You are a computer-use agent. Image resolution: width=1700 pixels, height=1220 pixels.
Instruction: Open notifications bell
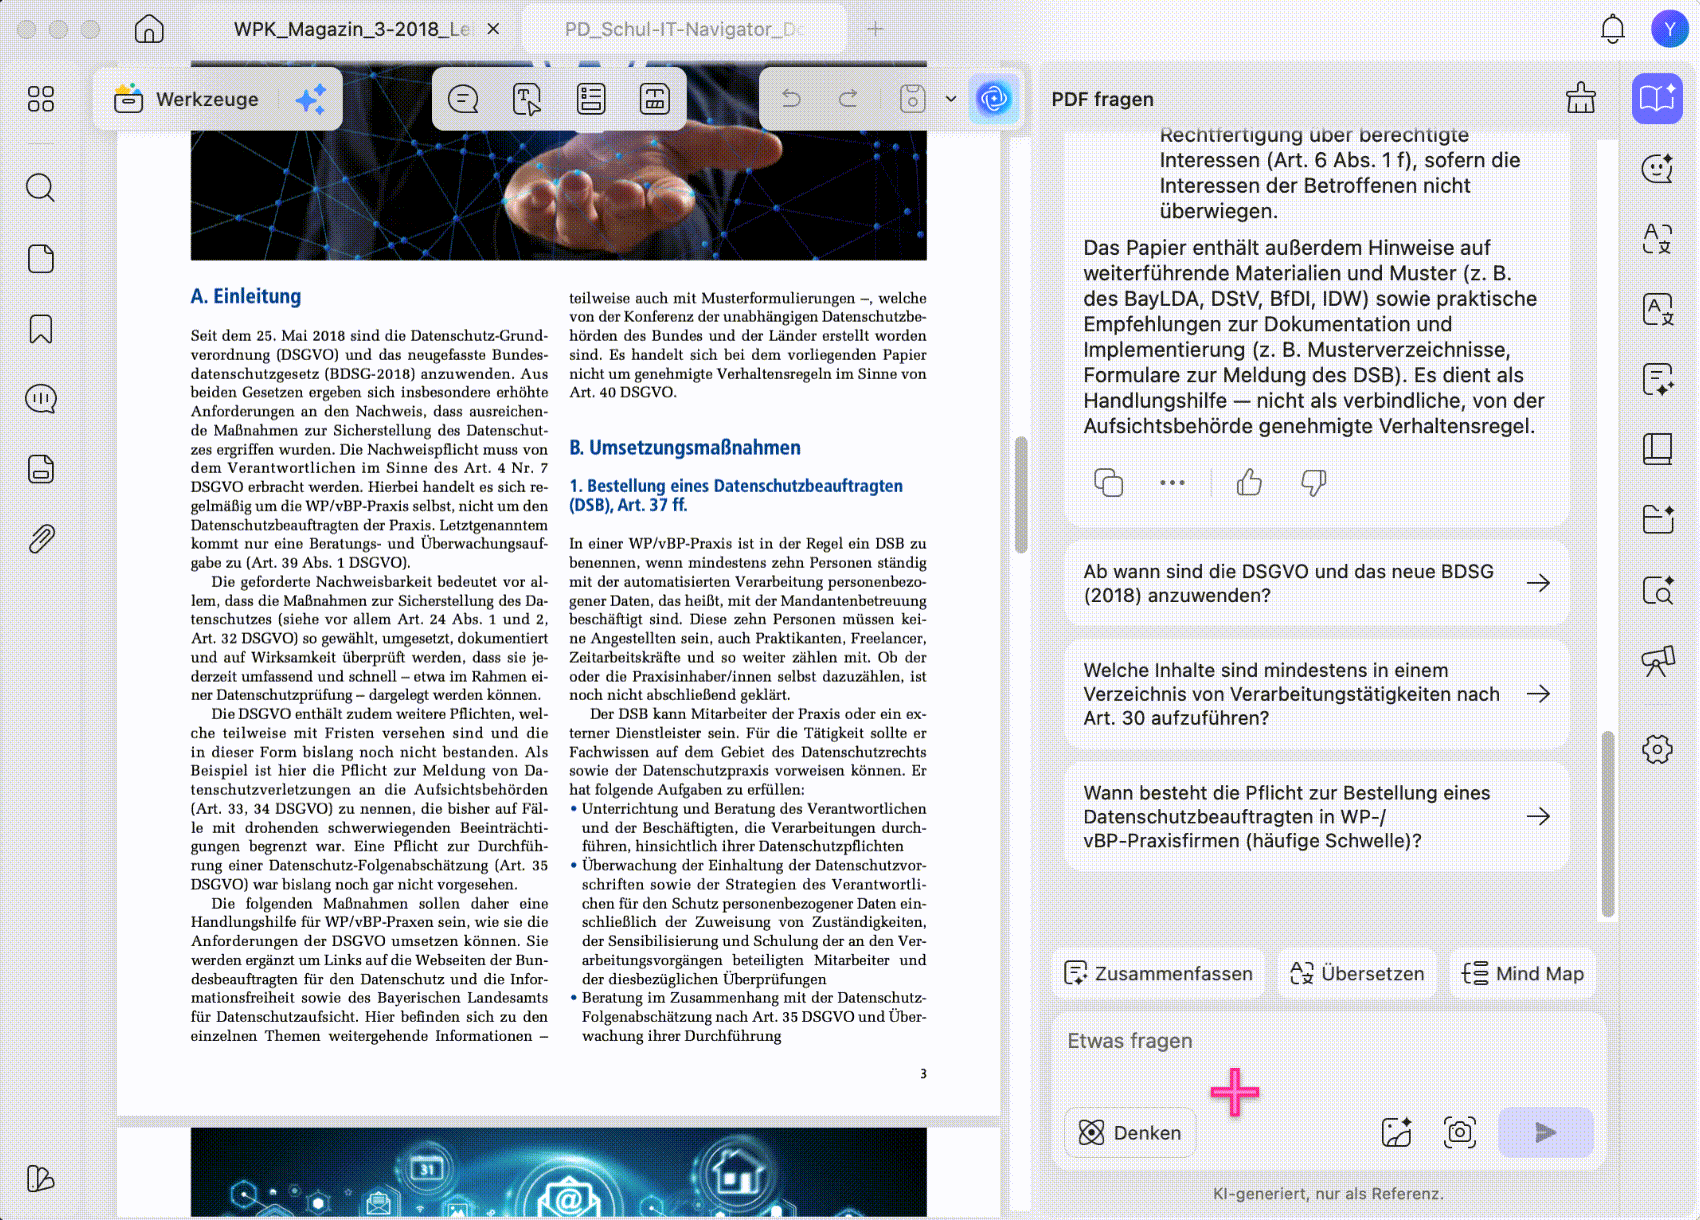[1613, 29]
